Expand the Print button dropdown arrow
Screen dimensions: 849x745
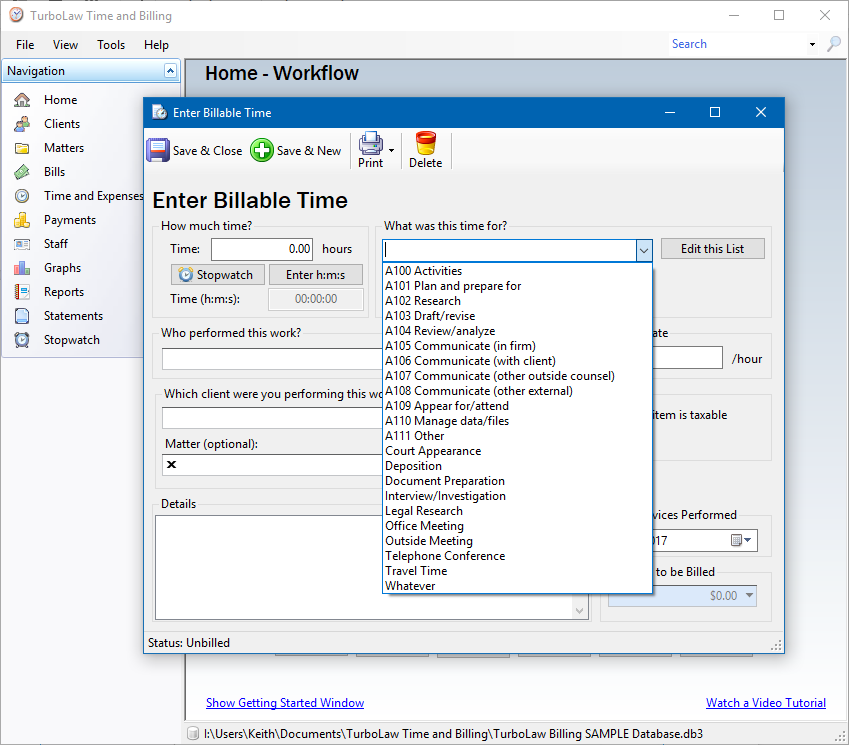click(391, 151)
